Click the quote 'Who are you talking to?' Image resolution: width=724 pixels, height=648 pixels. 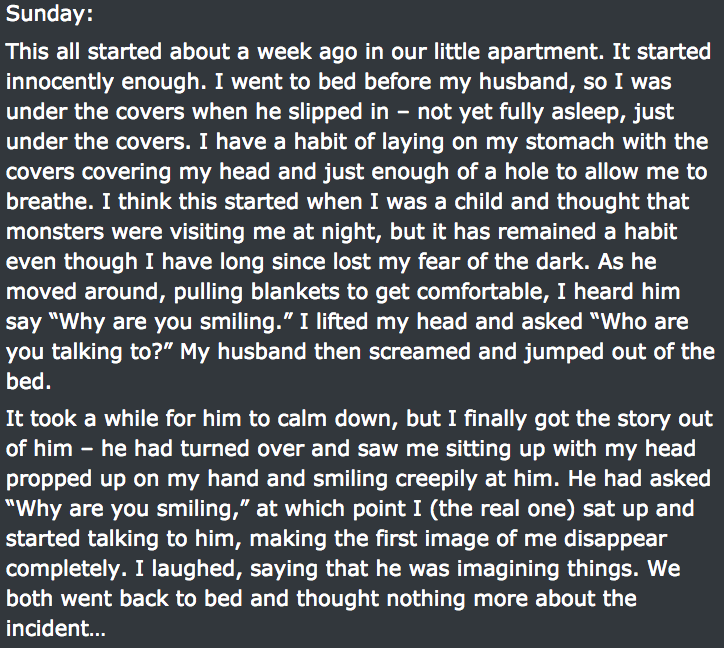pos(347,337)
